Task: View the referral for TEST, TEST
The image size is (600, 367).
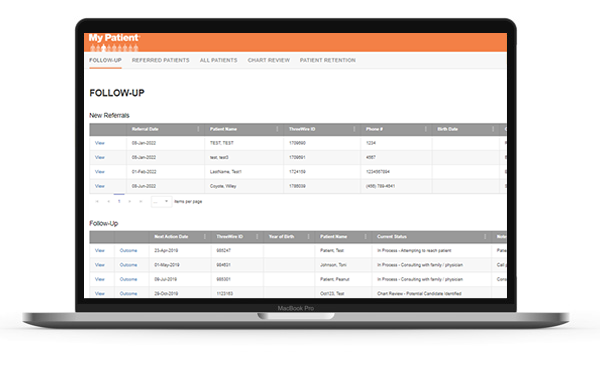Action: [99, 143]
